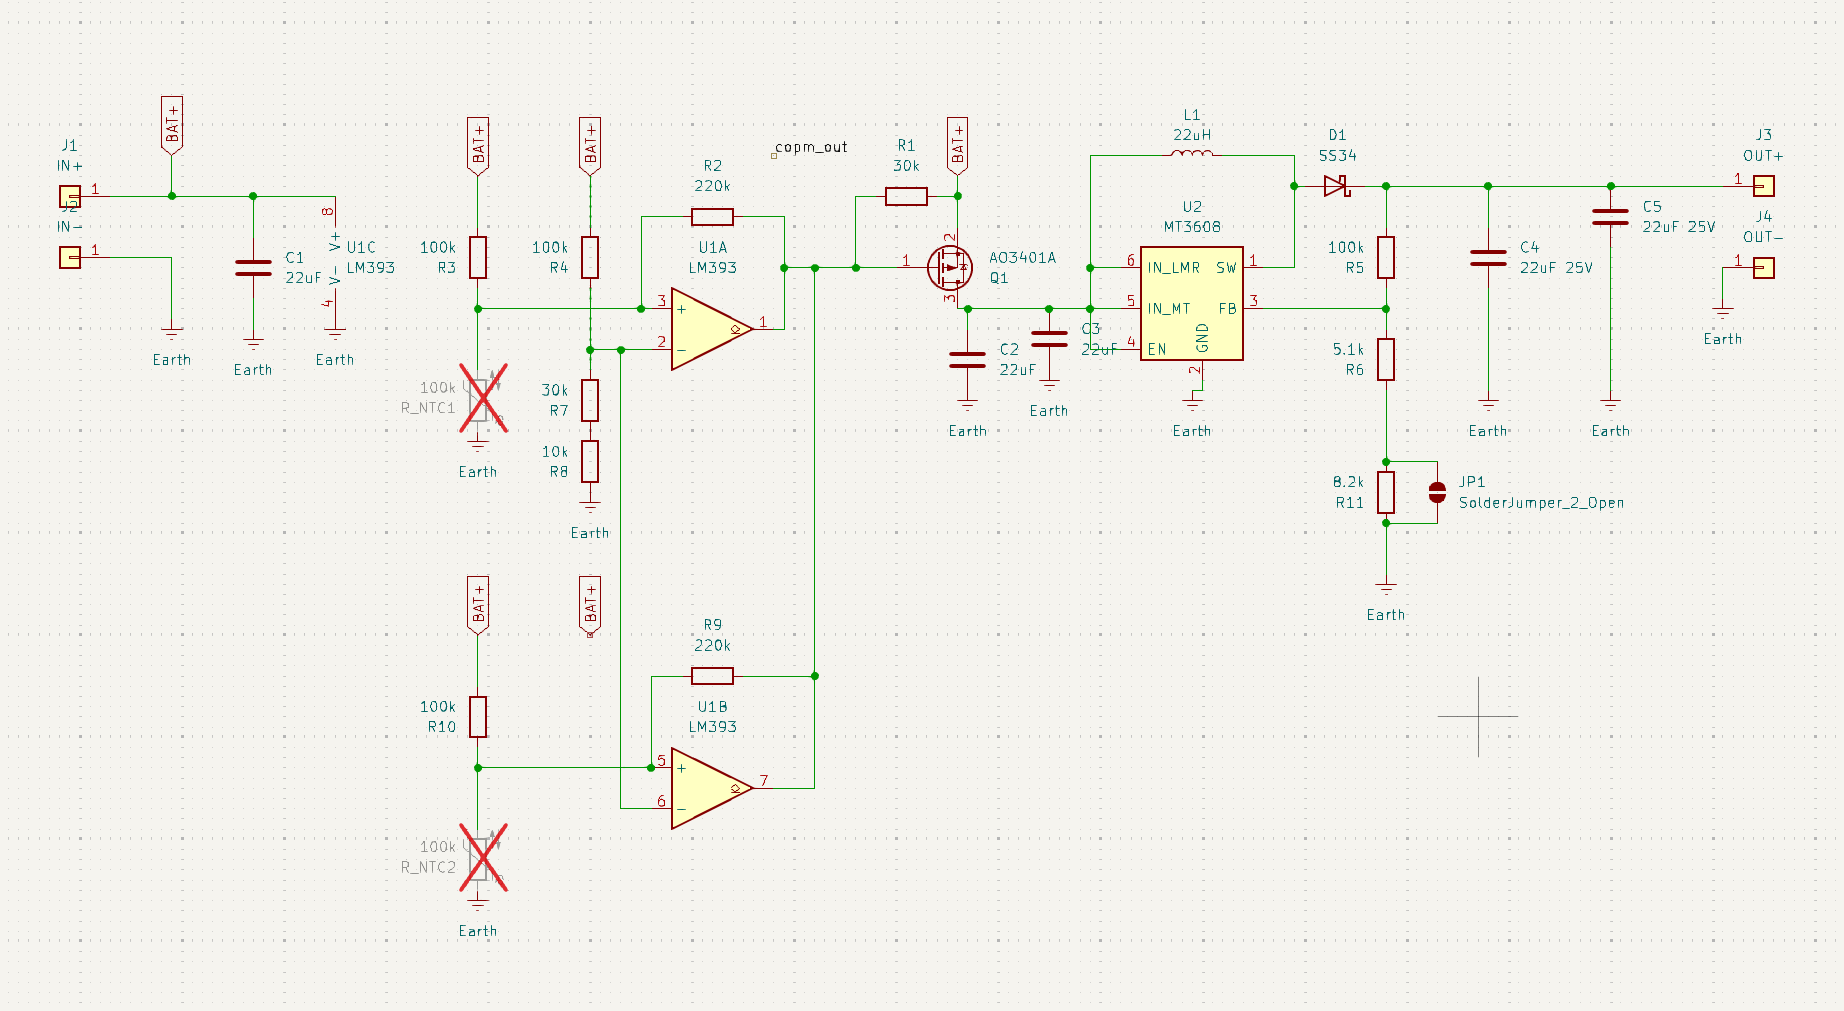Select the MT3608 U2 chip body
The width and height of the screenshot is (1844, 1011).
tap(1191, 304)
